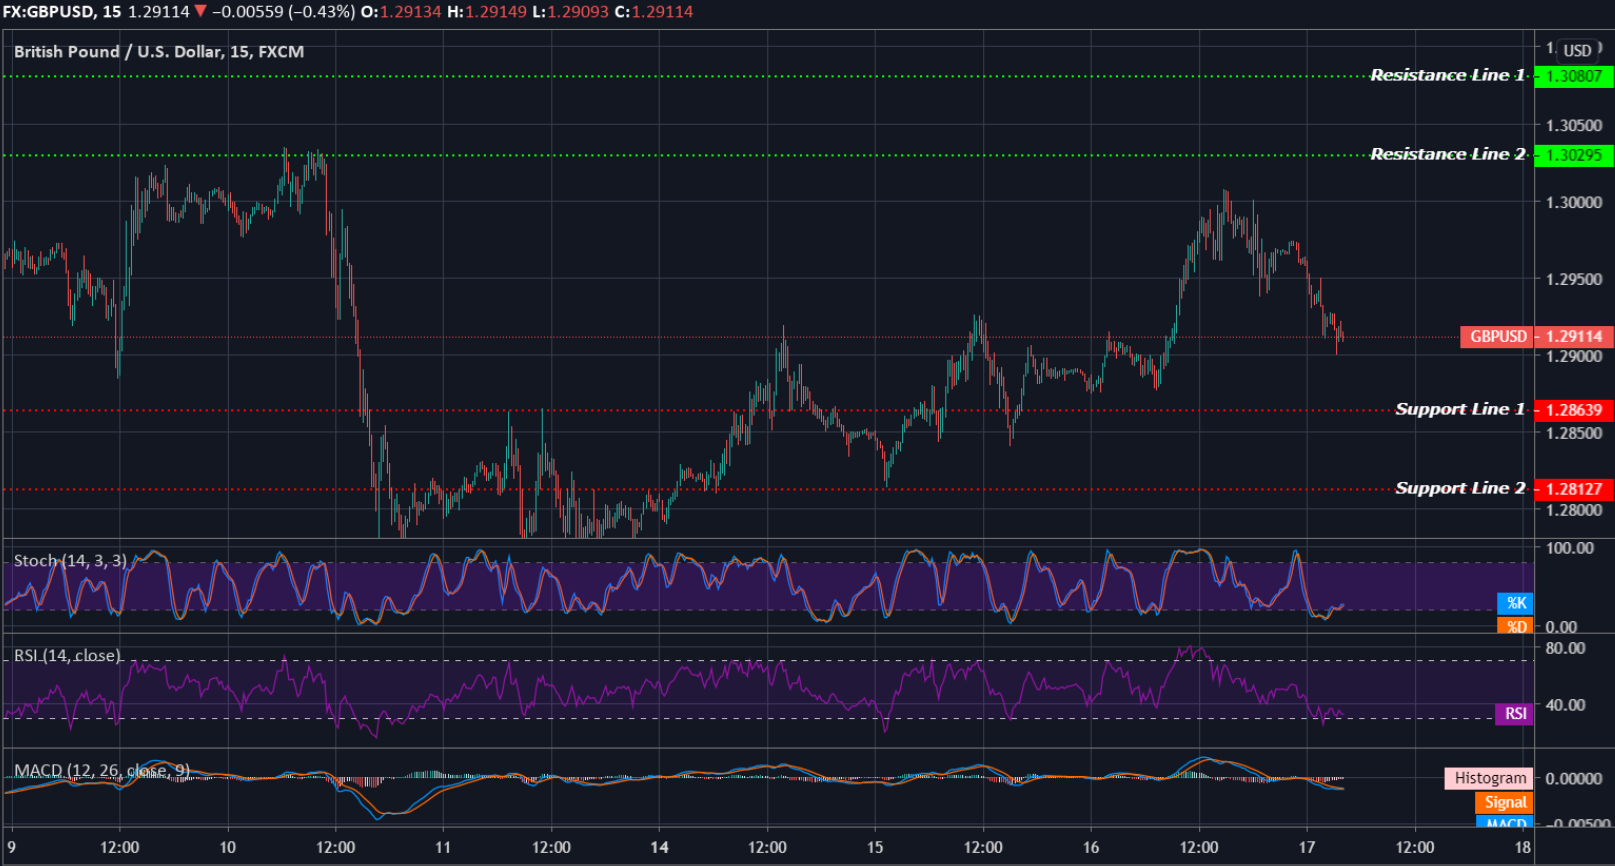Click date 17 on the time axis
Viewport: 1615px width, 866px height.
pyautogui.click(x=1307, y=847)
